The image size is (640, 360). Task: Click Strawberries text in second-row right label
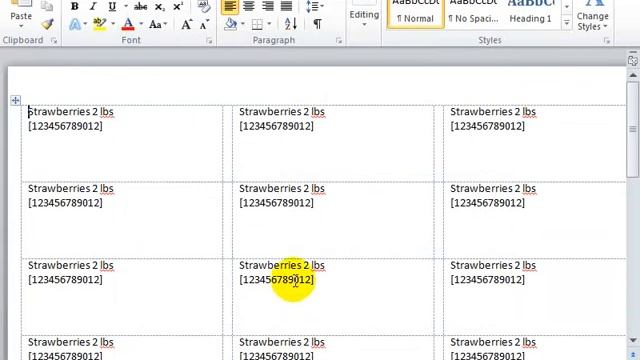click(493, 189)
